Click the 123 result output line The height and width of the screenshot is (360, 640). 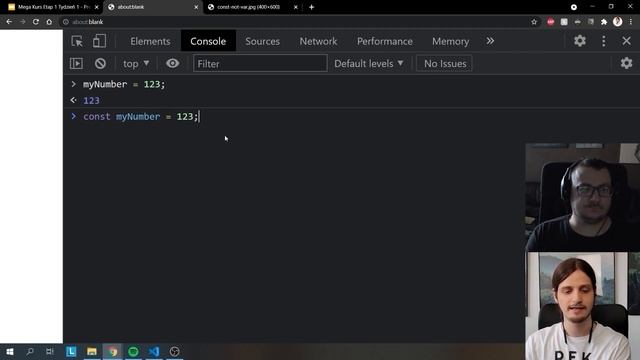click(91, 100)
